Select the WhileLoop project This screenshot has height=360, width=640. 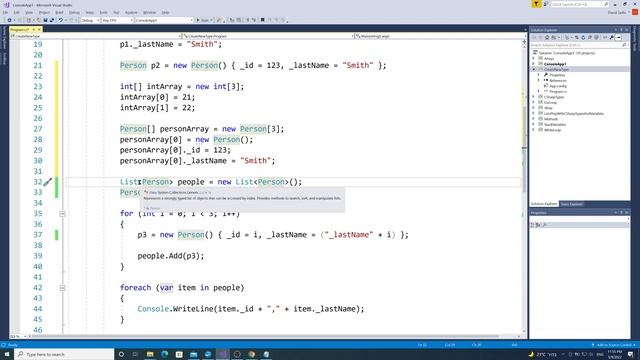pos(552,130)
